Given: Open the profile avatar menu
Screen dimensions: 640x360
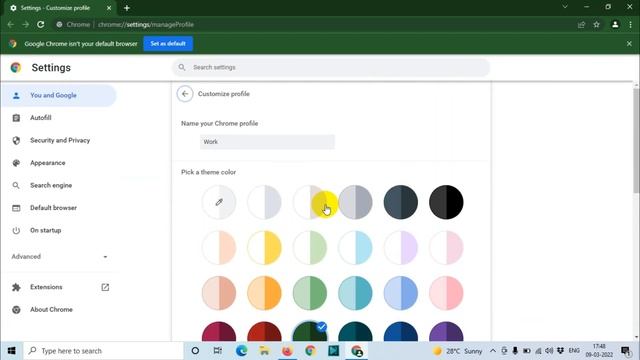Looking at the screenshot, I should click(x=615, y=24).
